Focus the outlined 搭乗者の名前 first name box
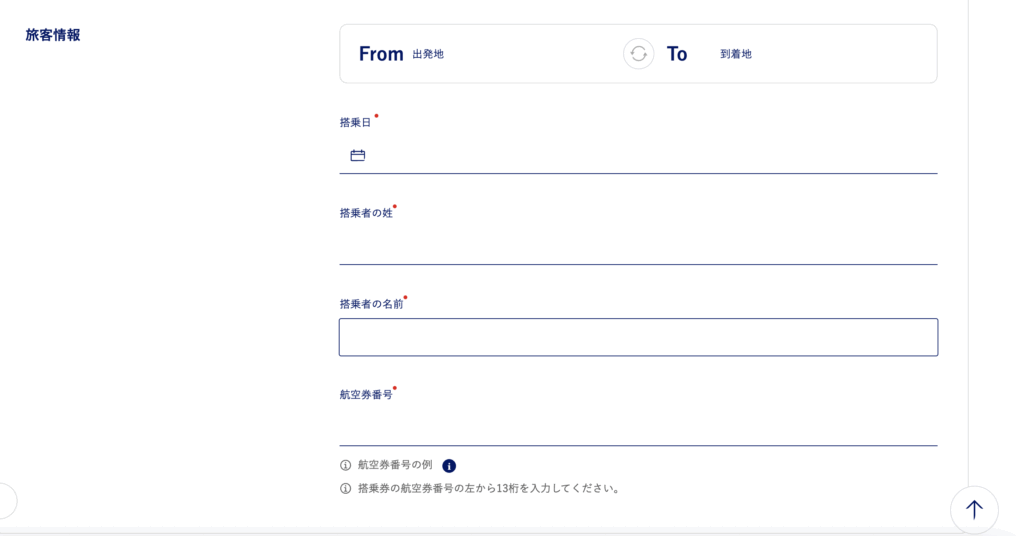The height and width of the screenshot is (536, 1024). point(639,338)
